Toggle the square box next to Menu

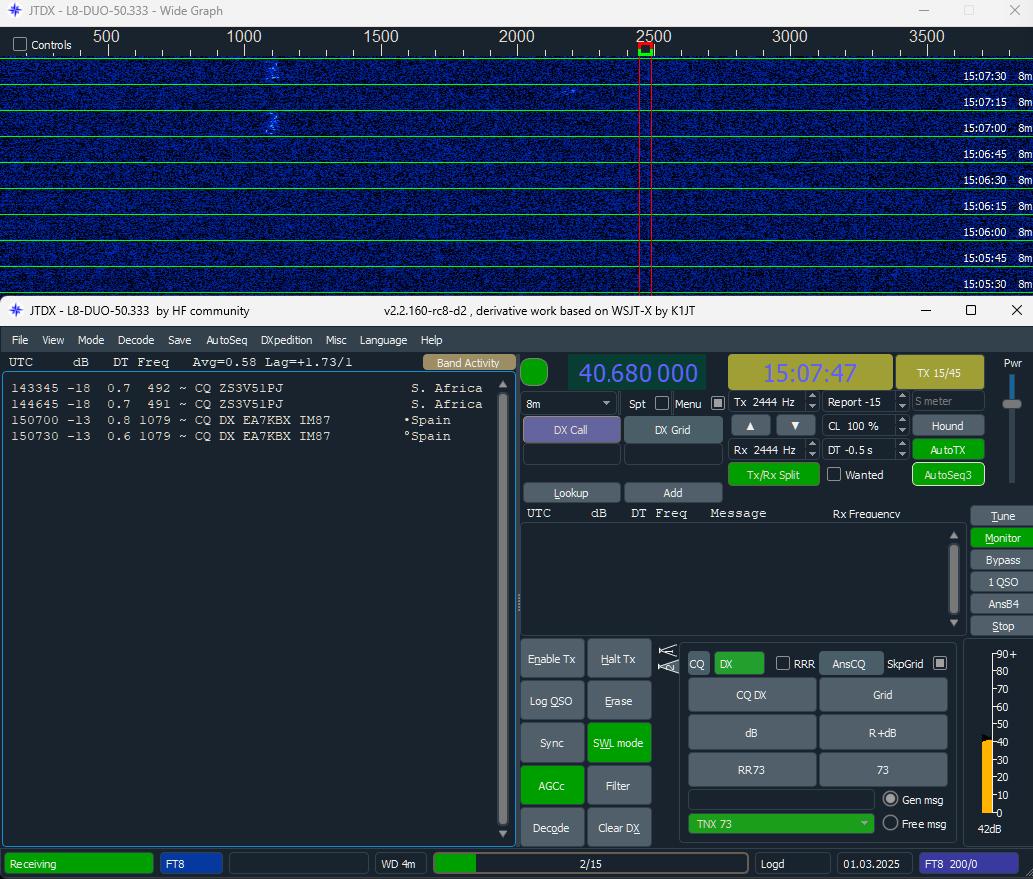tap(718, 403)
